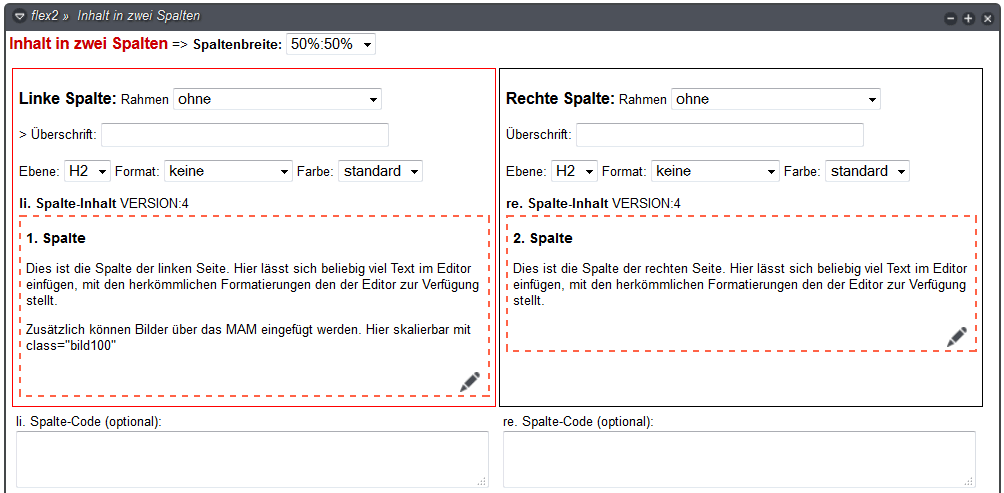1004x493 pixels.
Task: Click the '2. Spalte' heading text
Action: pos(543,239)
